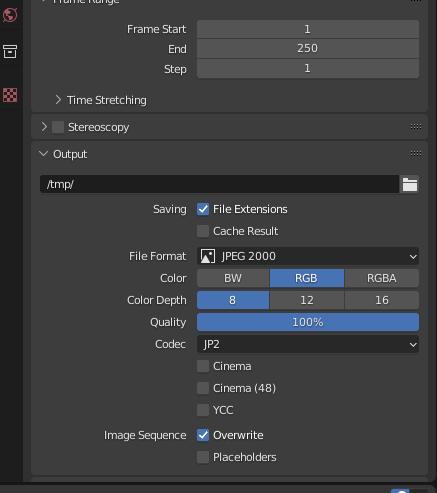The image size is (437, 493).
Task: Expand the Time Stretching subpanel
Action: 58,100
